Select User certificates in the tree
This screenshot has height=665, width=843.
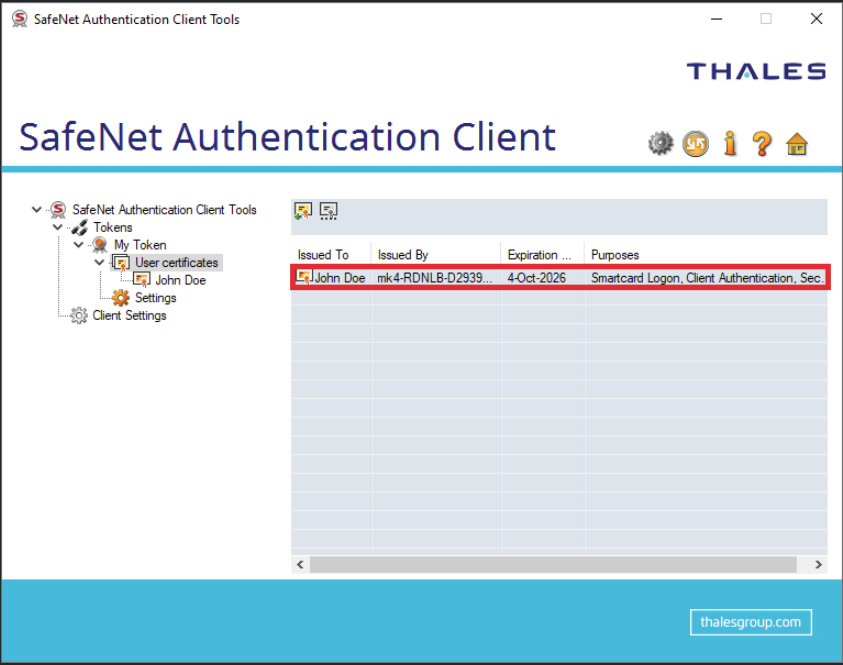[176, 263]
